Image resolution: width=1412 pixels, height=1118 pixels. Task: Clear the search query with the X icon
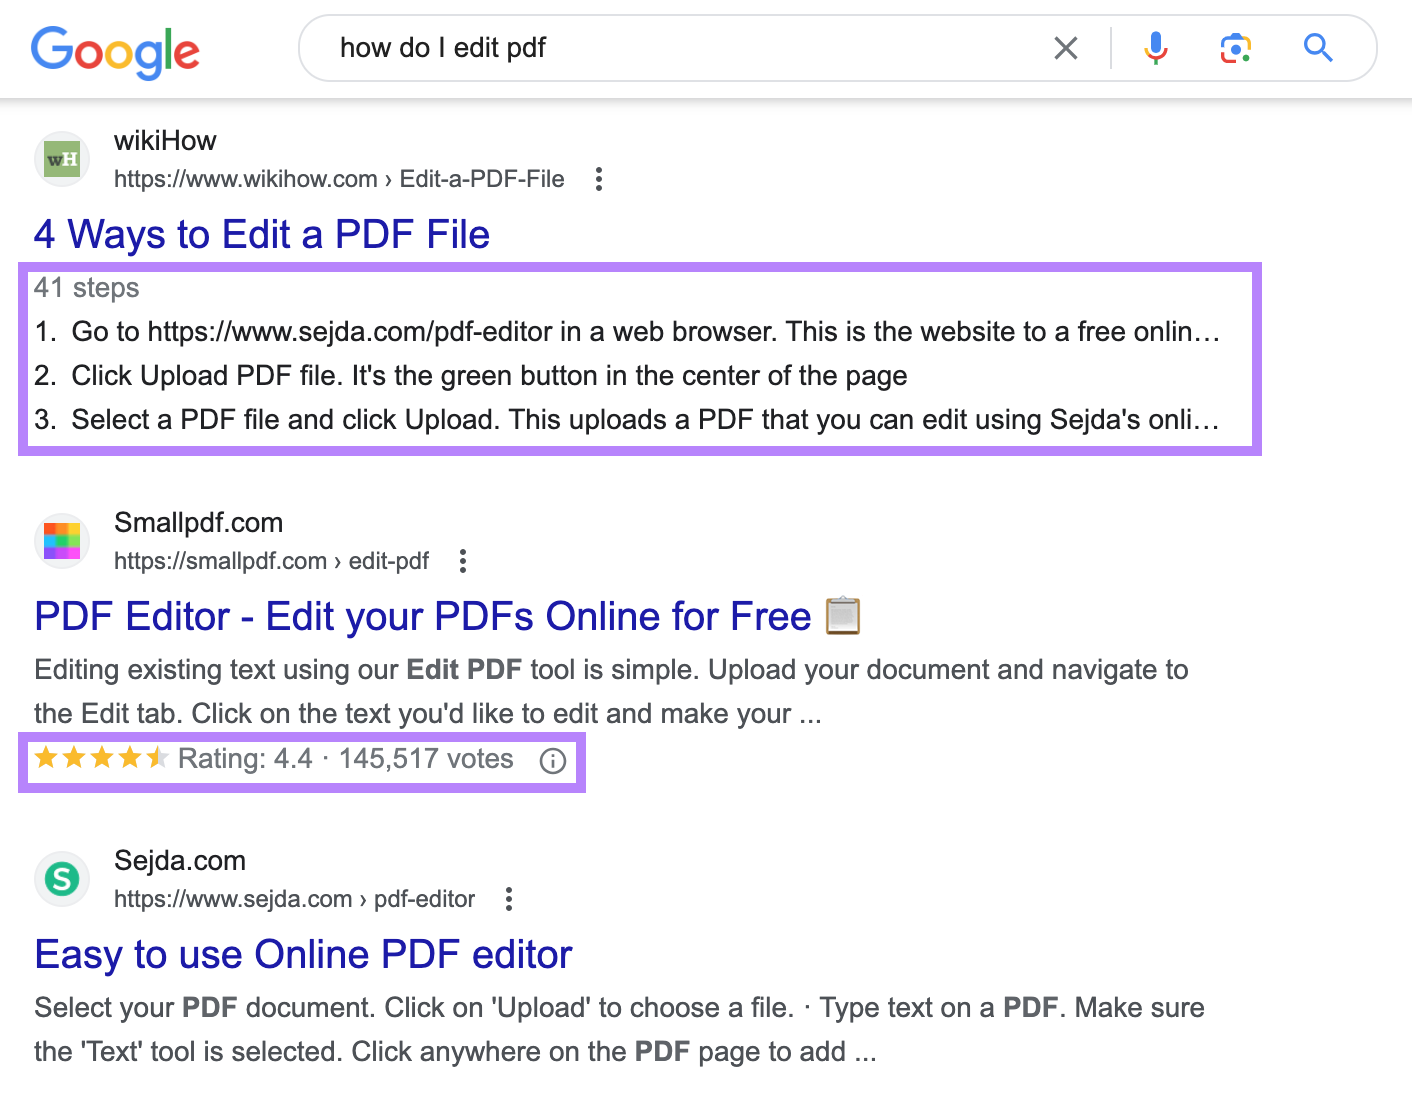1065,47
